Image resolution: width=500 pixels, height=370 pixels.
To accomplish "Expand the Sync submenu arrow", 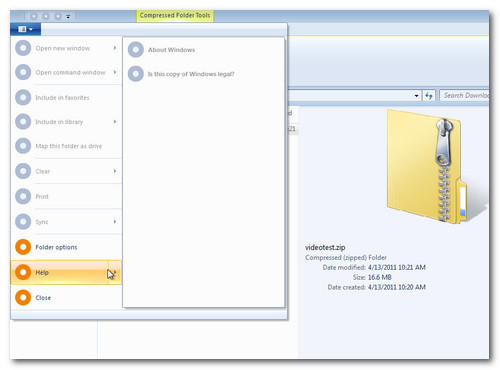I will 115,222.
